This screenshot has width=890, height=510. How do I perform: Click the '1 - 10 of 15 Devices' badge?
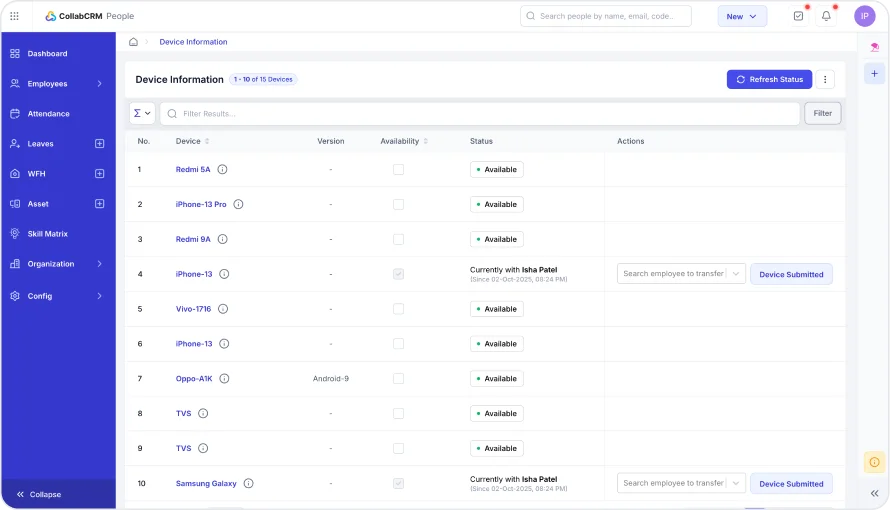[x=263, y=79]
